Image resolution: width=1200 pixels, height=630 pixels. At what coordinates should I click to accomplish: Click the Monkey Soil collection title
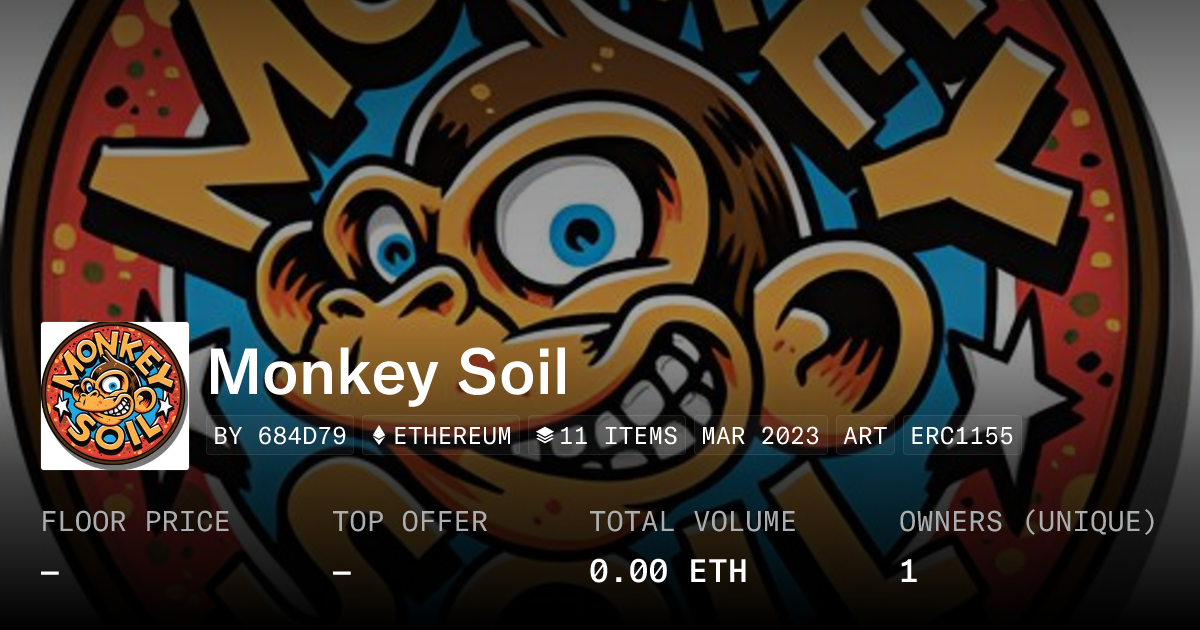(x=388, y=372)
